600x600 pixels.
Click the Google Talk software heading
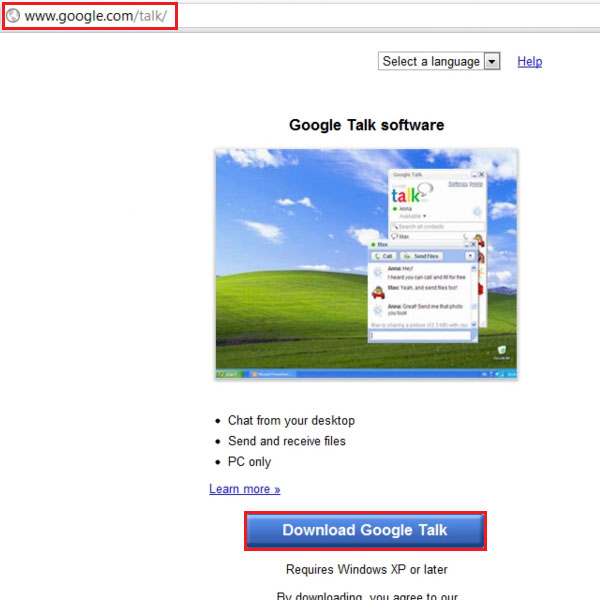pyautogui.click(x=366, y=125)
